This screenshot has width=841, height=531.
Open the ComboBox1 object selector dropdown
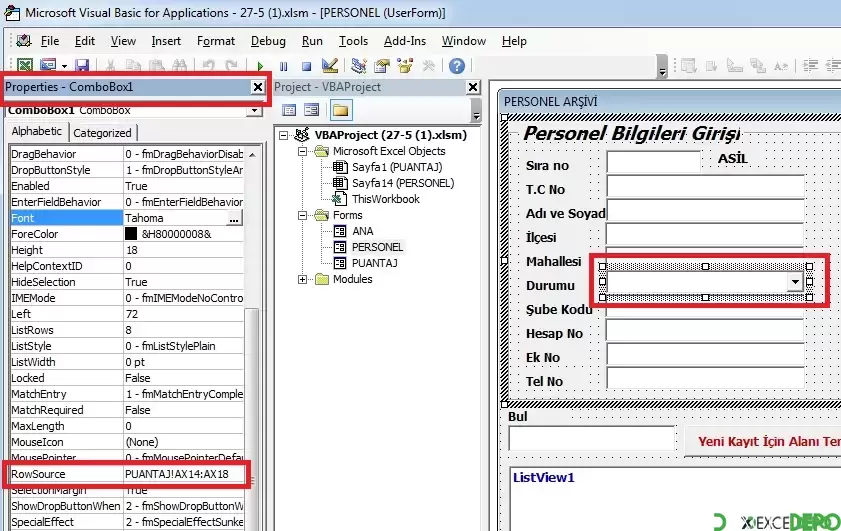coord(254,111)
